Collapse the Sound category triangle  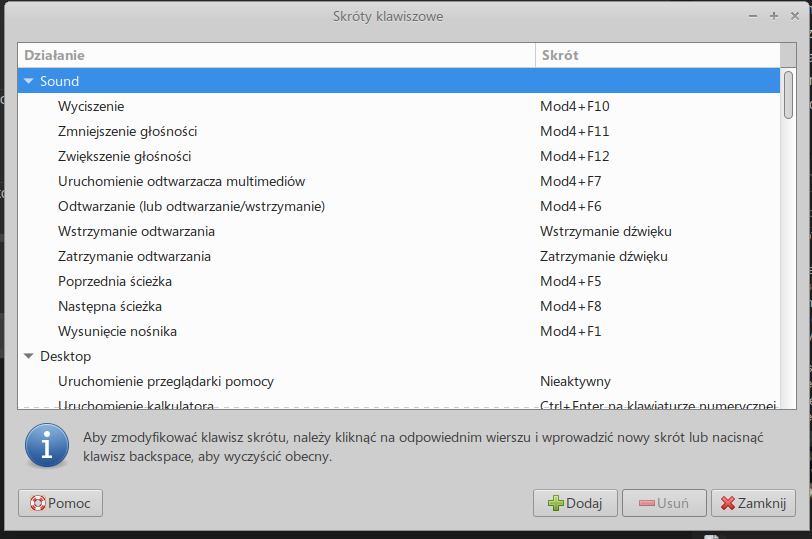point(29,81)
